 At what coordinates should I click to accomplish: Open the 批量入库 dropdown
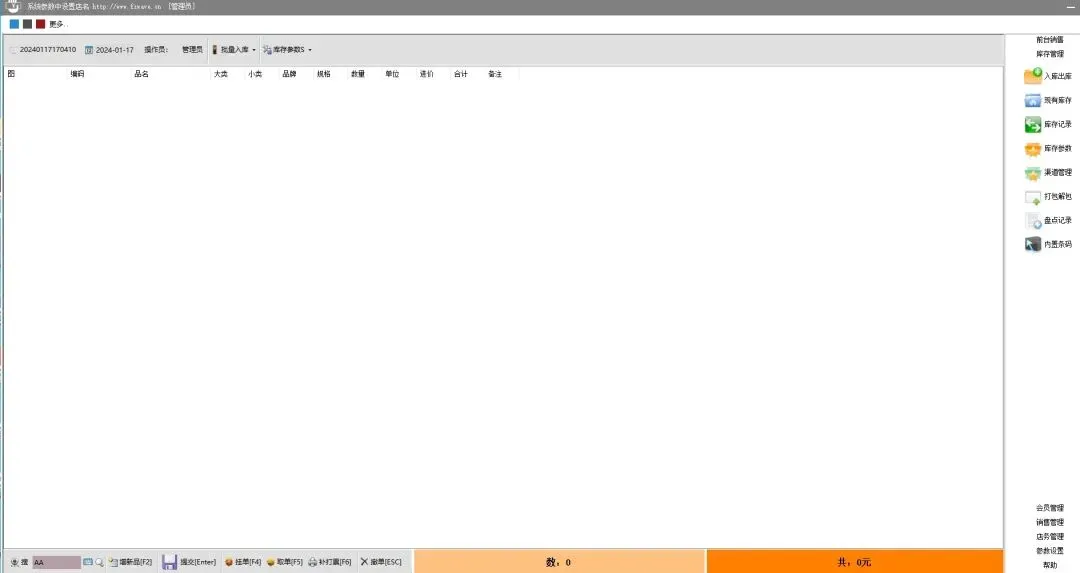pyautogui.click(x=233, y=50)
